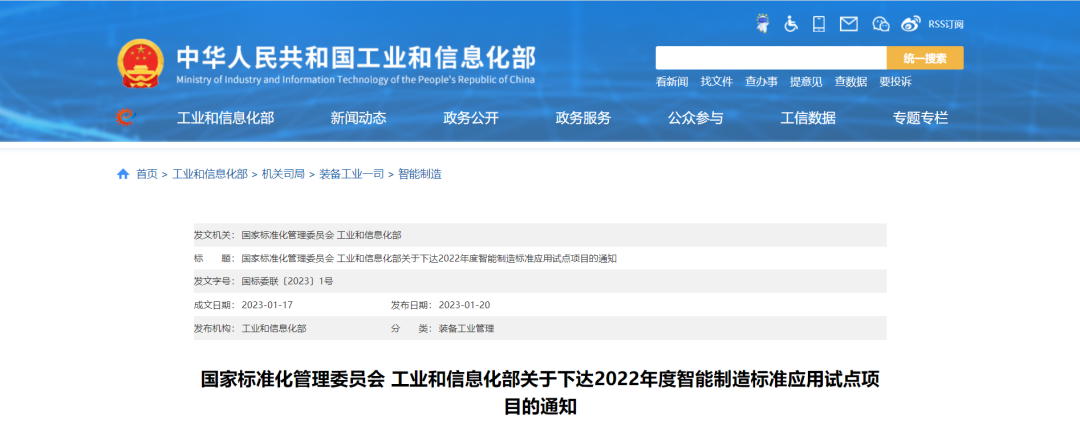The image size is (1080, 433).
Task: Click the 发布日期 value 2023-01-20
Action: [464, 305]
